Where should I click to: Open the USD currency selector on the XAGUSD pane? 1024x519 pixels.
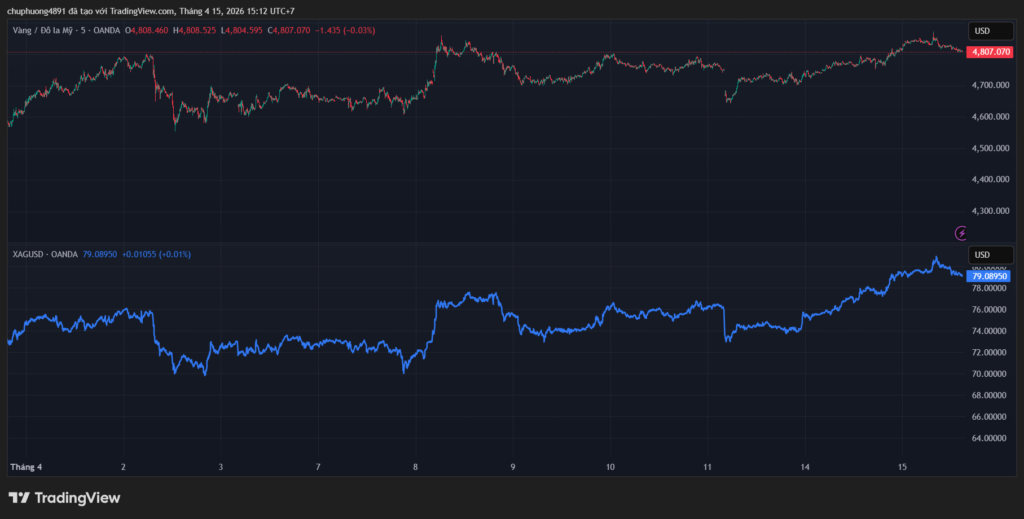[x=983, y=254]
